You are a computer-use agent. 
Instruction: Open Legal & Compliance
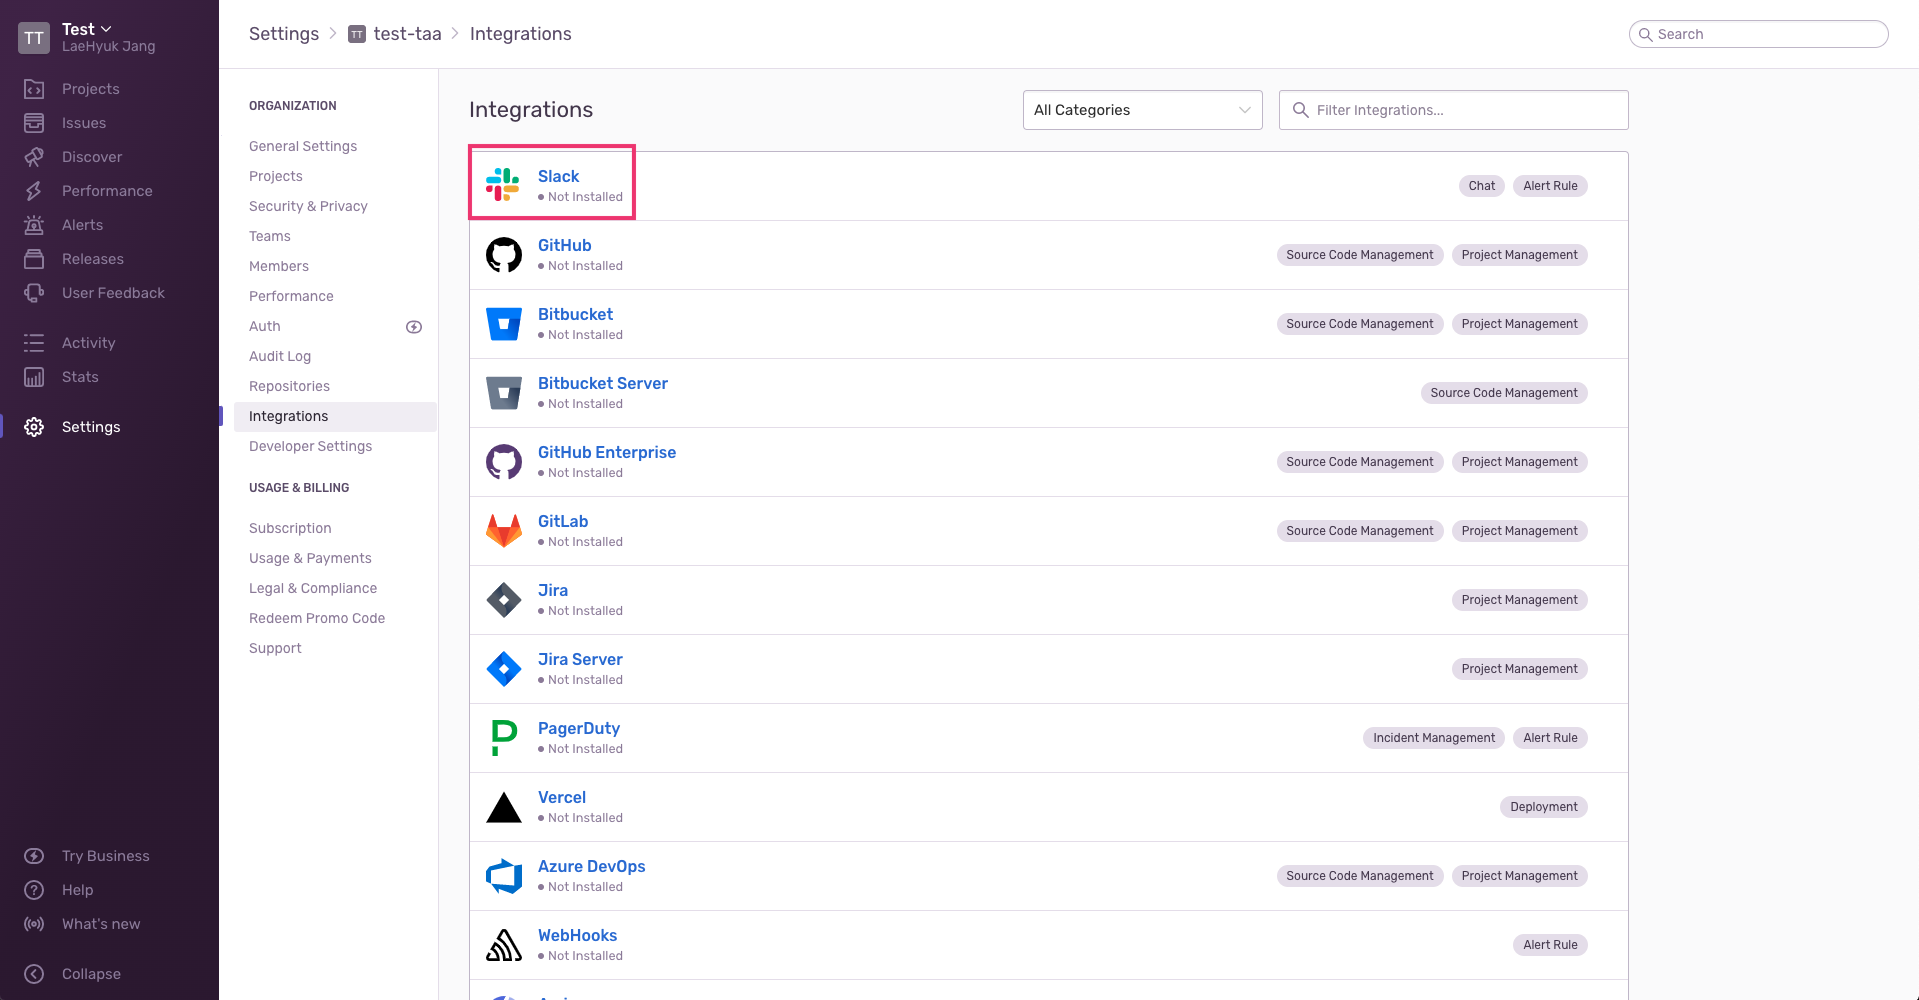pos(313,588)
